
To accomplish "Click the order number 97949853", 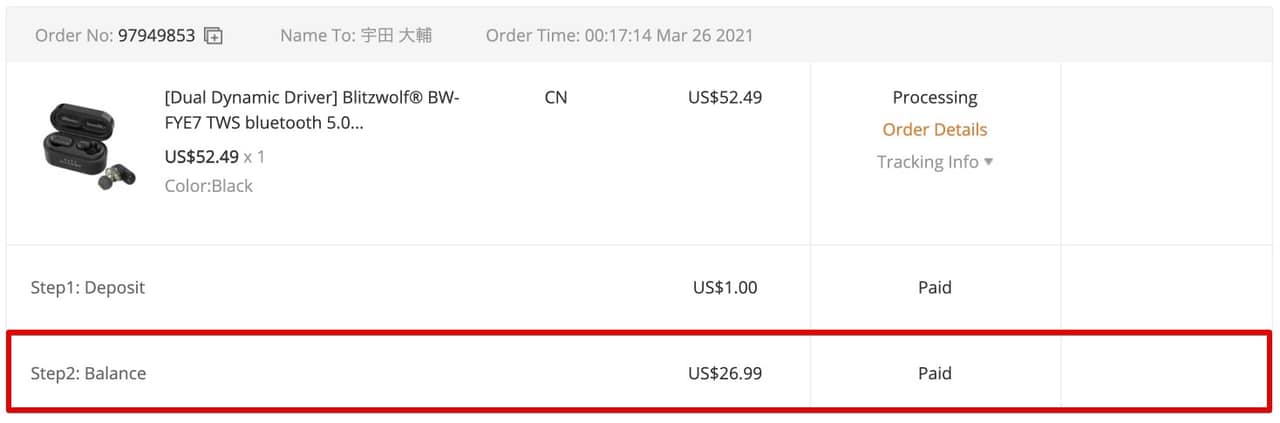I will [156, 36].
